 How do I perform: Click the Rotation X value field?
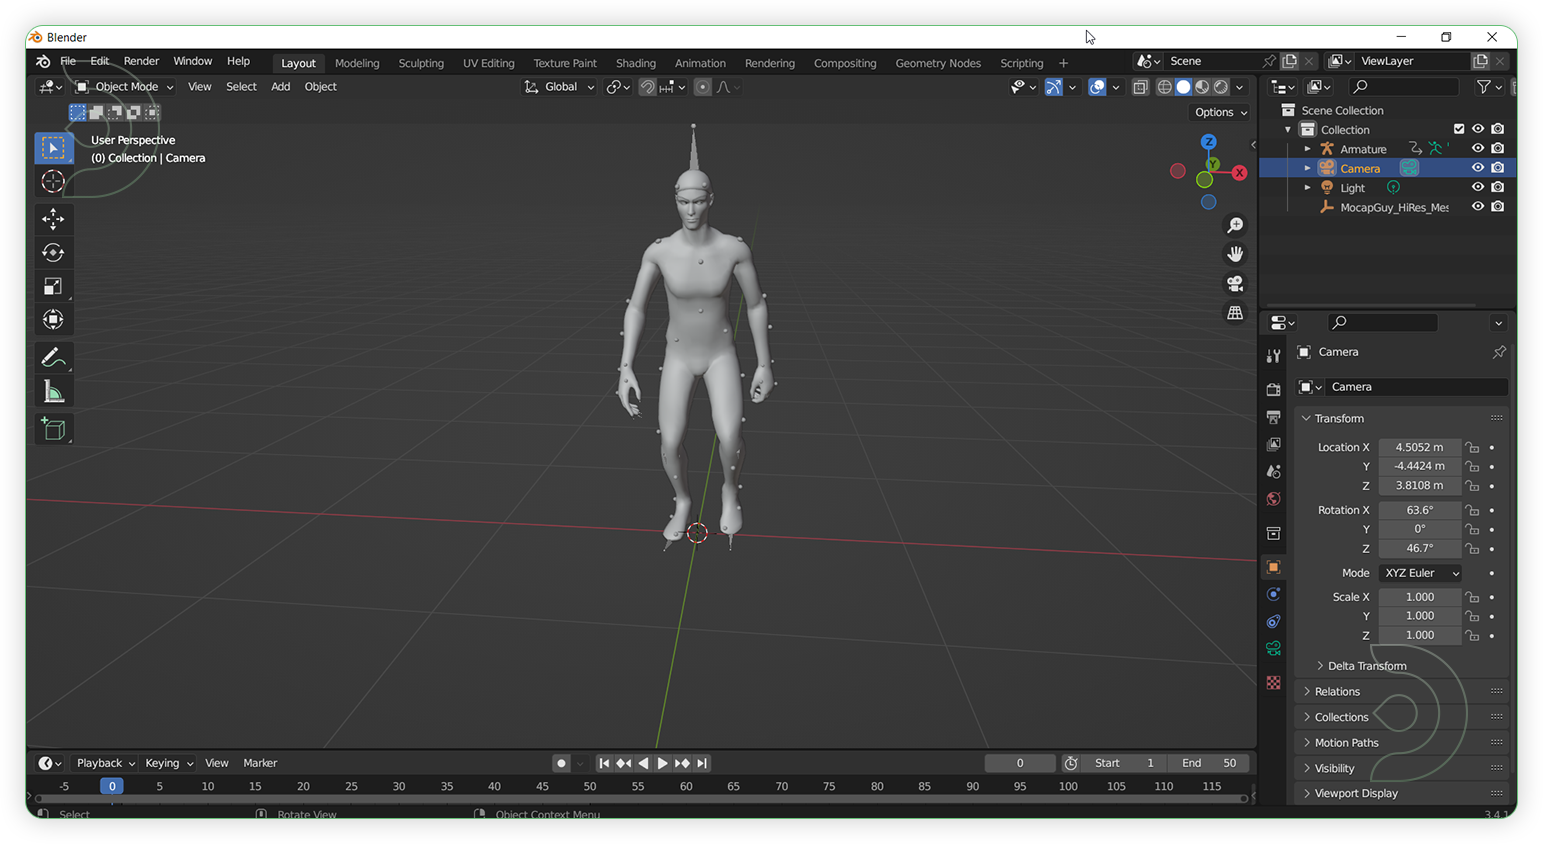pos(1419,510)
